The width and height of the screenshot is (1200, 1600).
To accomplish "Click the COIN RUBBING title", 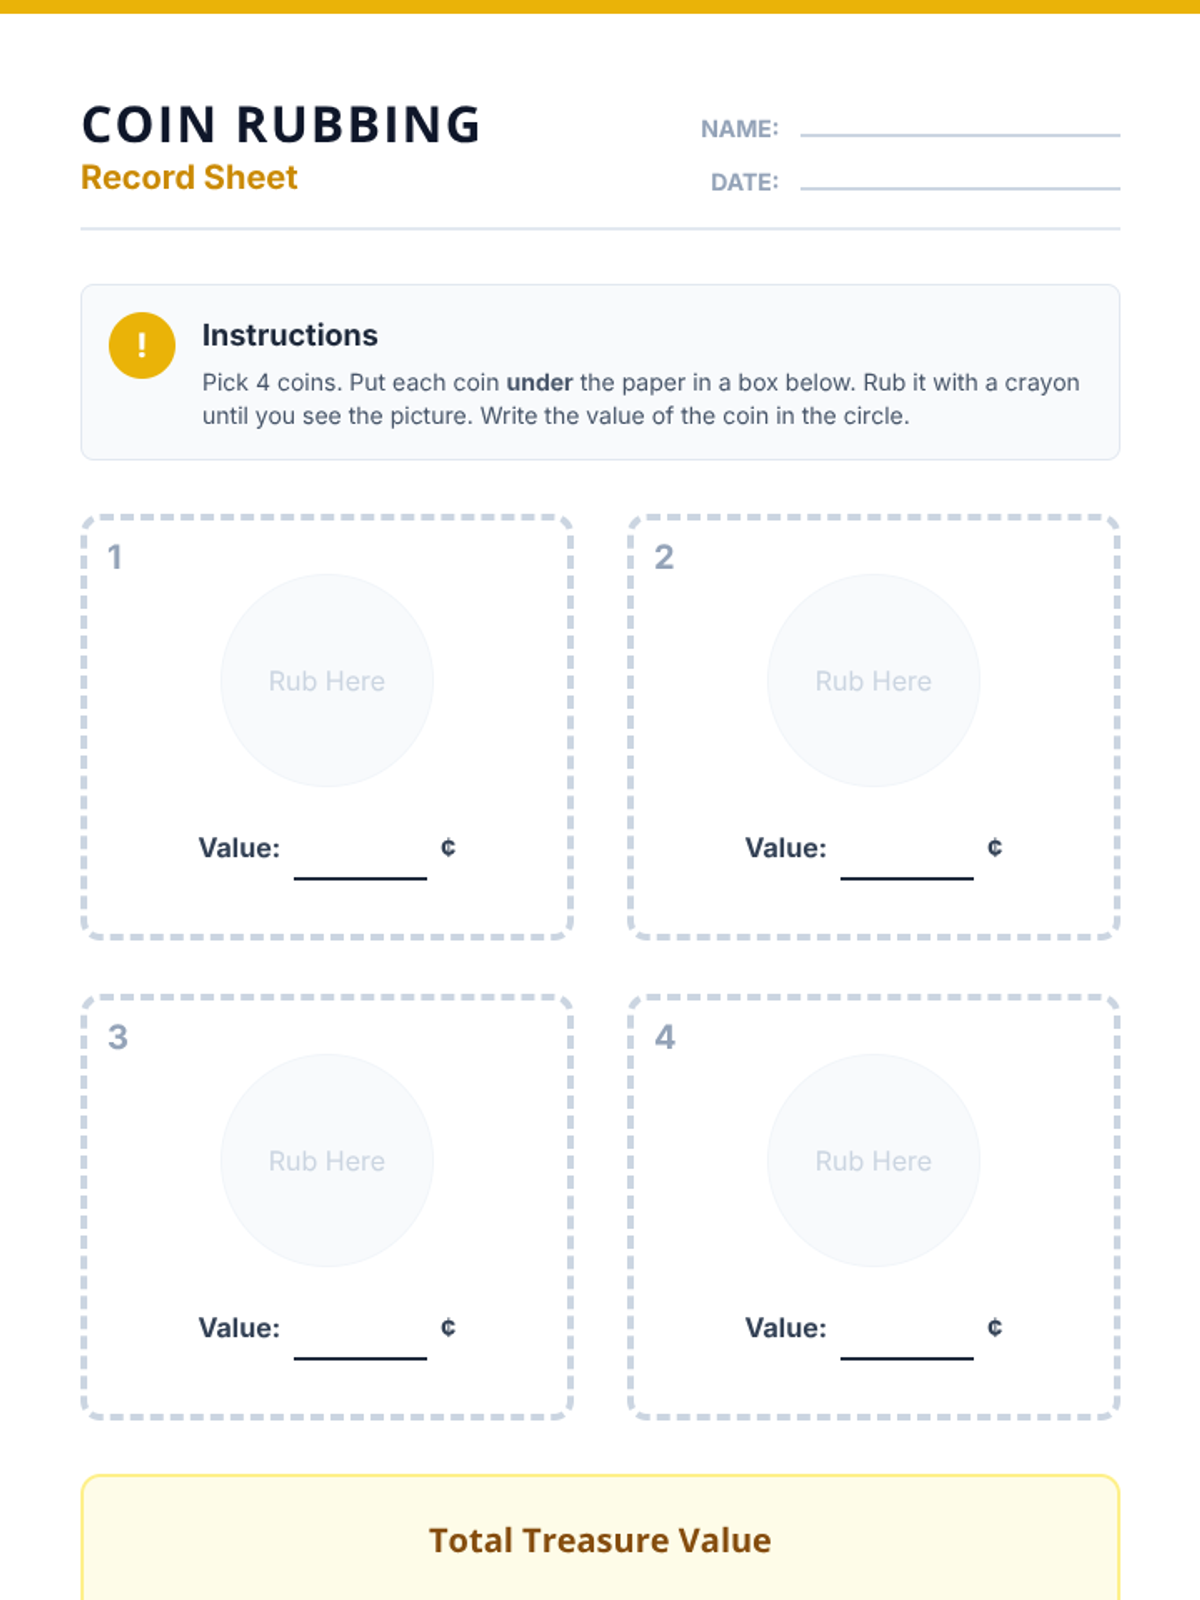I will tap(281, 125).
